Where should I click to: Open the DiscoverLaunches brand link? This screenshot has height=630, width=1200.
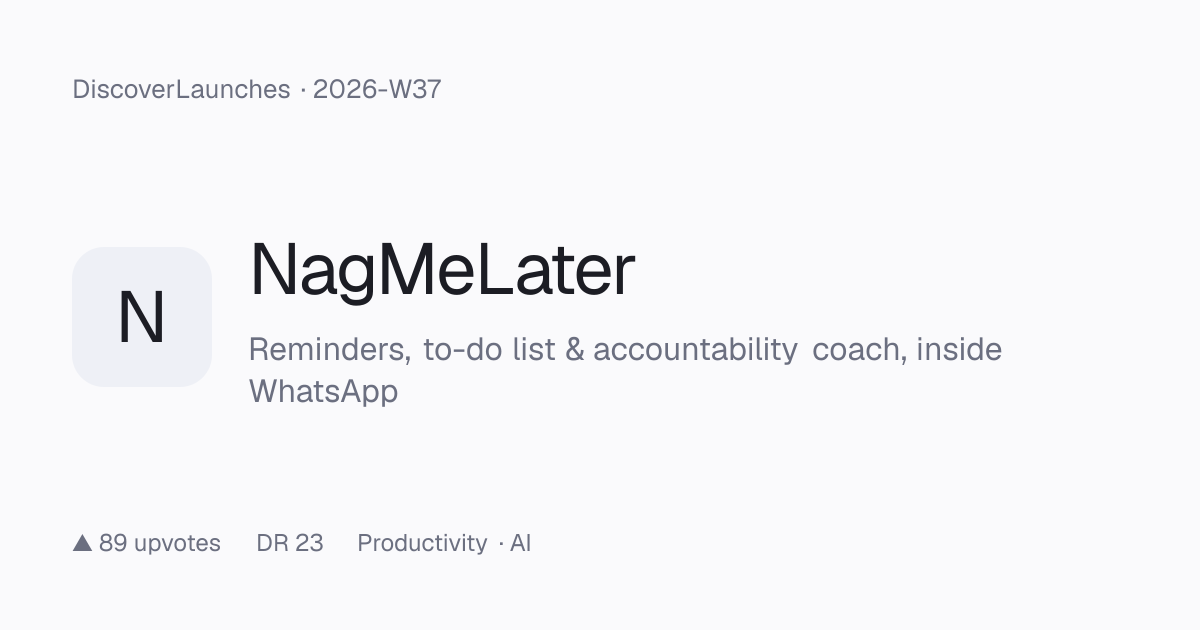point(181,89)
